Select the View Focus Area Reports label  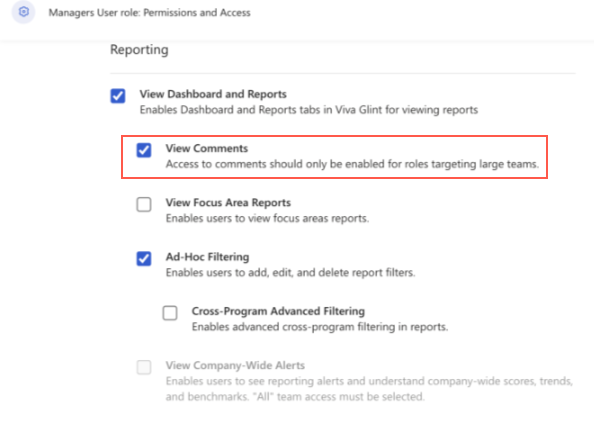pos(228,203)
